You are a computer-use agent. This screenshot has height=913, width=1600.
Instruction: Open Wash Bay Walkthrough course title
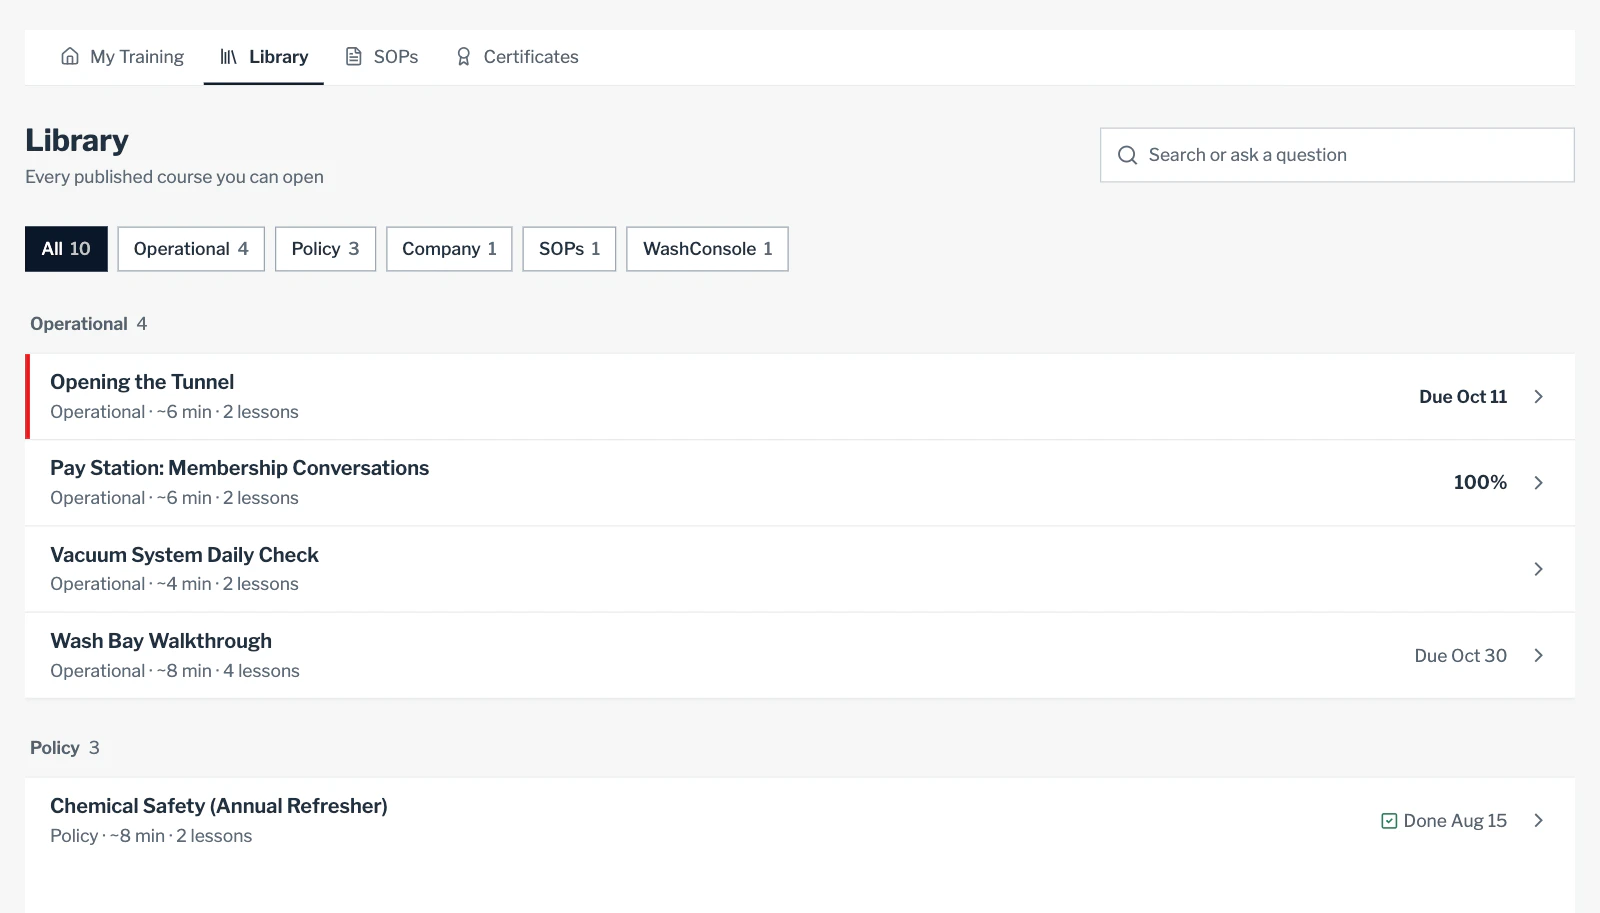coord(161,641)
